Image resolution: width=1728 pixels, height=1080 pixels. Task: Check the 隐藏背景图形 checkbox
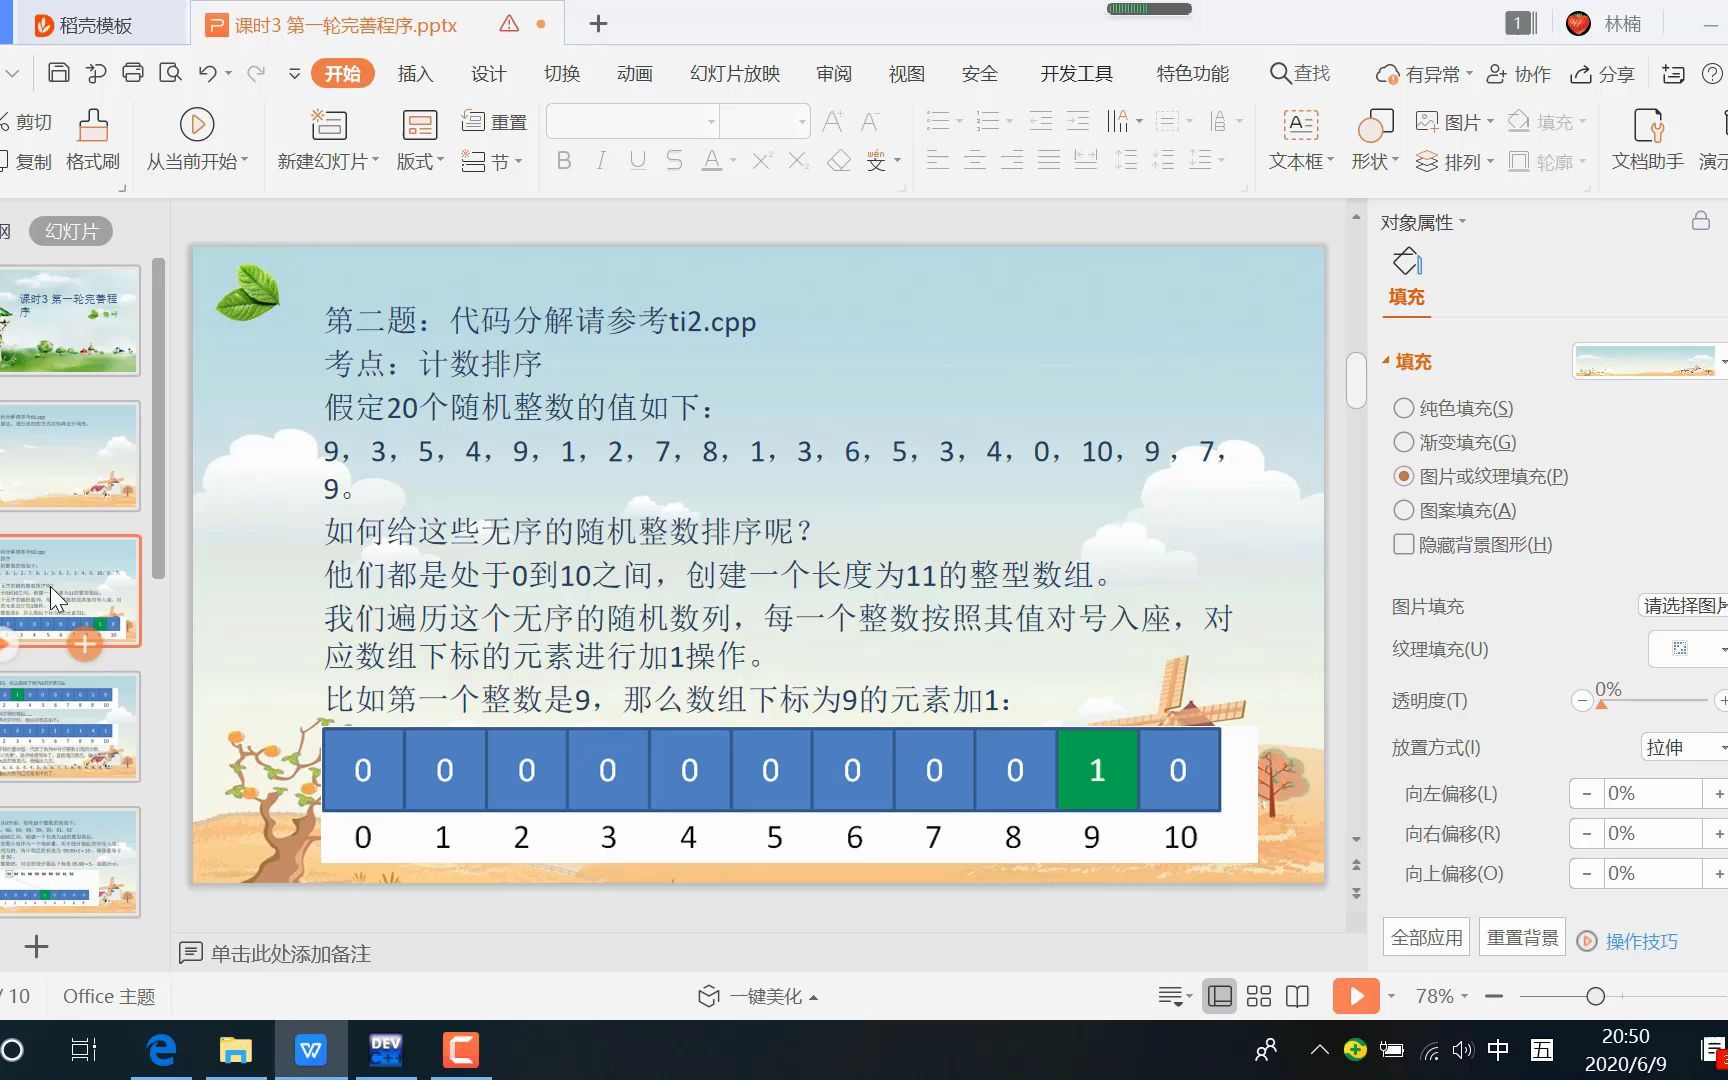point(1404,544)
